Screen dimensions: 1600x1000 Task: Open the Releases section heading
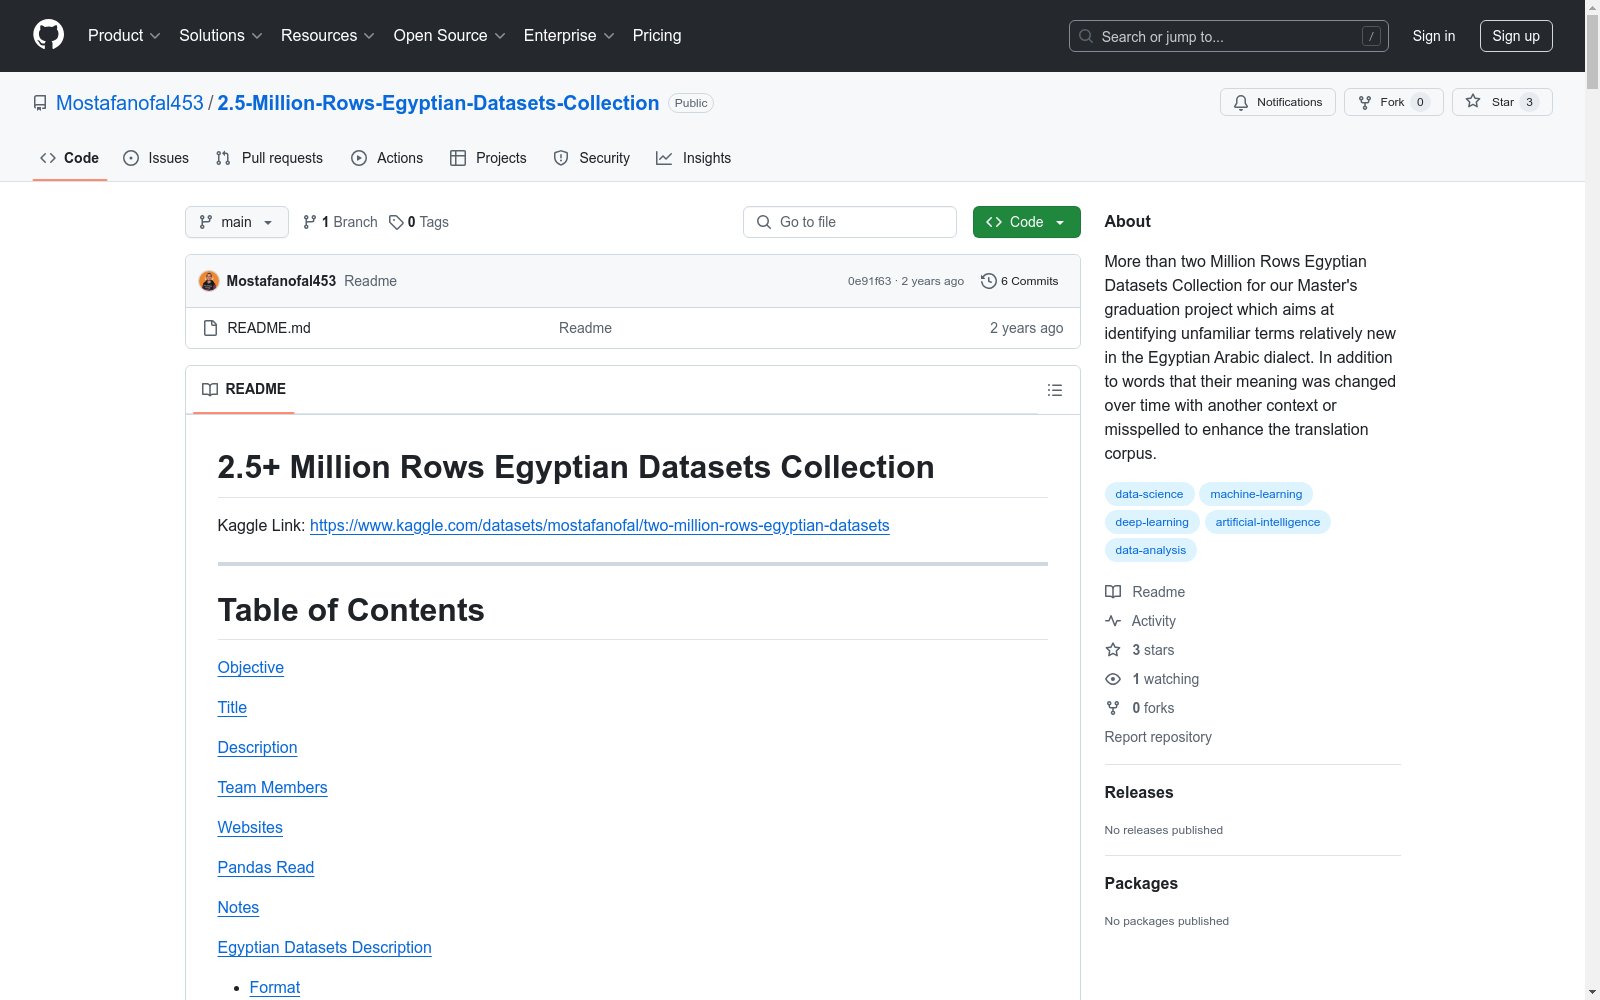point(1139,792)
